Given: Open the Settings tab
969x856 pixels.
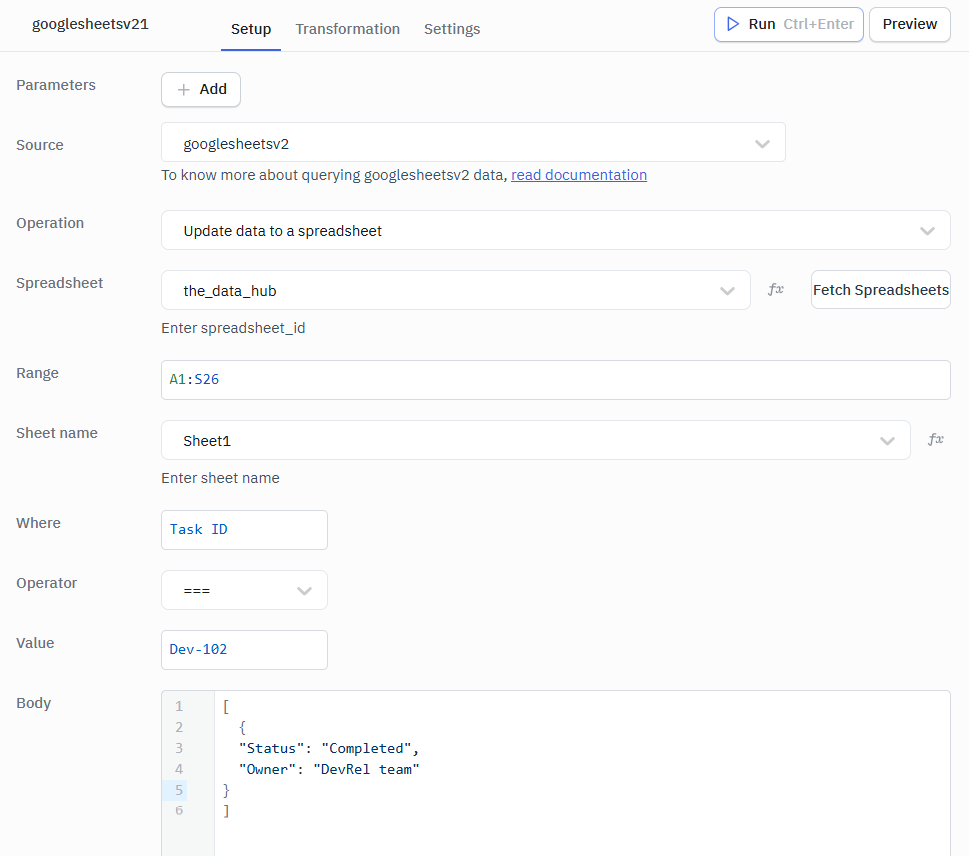Looking at the screenshot, I should [451, 29].
